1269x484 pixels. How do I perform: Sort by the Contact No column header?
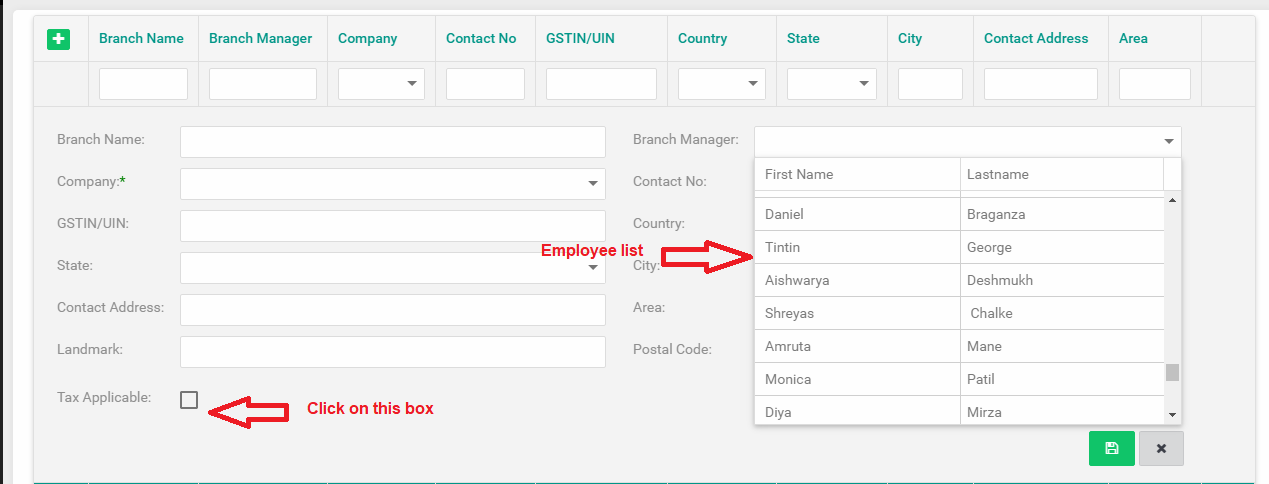point(481,39)
